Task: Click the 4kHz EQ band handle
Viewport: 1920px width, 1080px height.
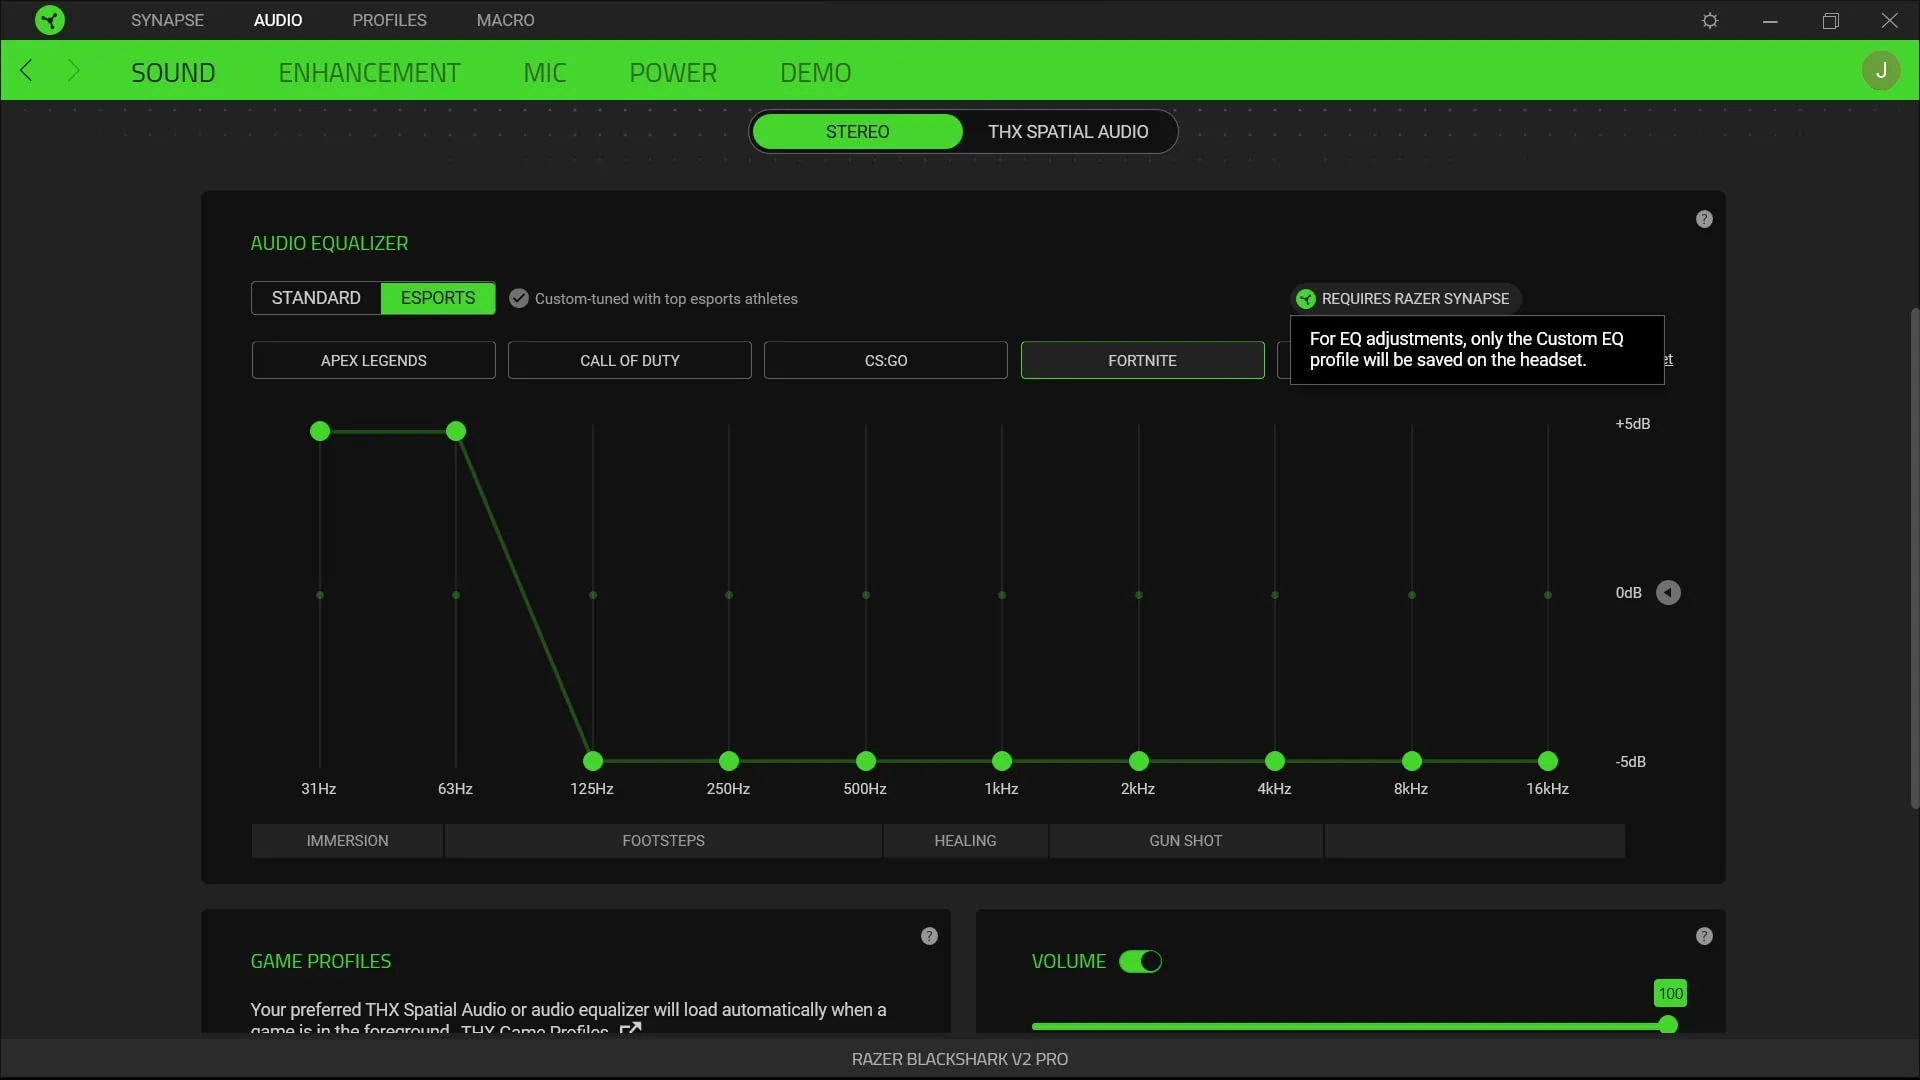Action: pos(1275,761)
